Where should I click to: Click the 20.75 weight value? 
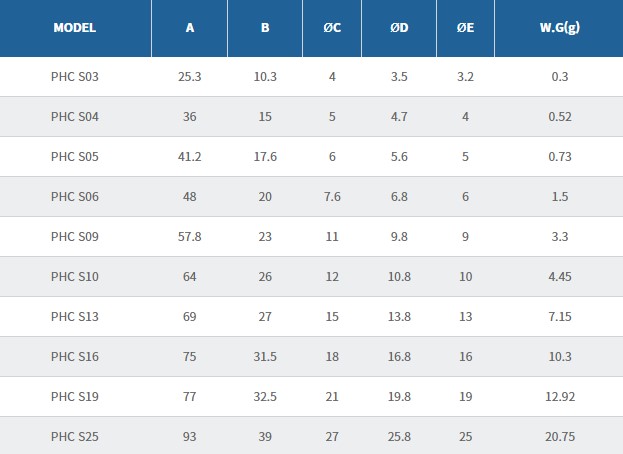559,436
